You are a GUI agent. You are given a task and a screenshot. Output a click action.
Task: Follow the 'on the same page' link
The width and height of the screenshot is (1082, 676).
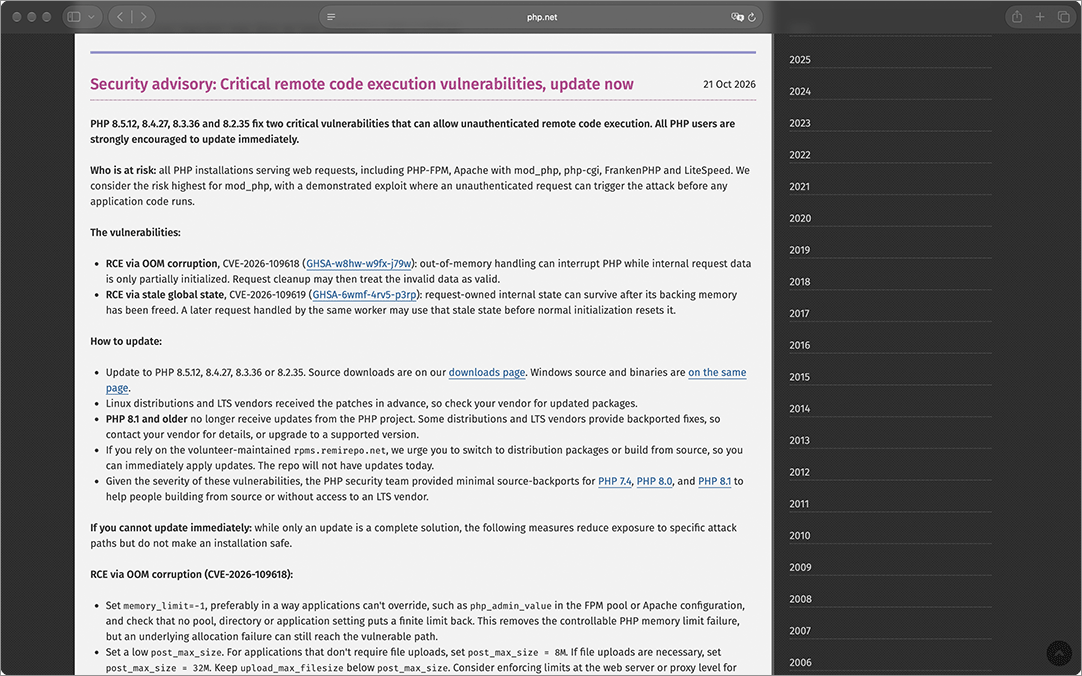click(717, 372)
